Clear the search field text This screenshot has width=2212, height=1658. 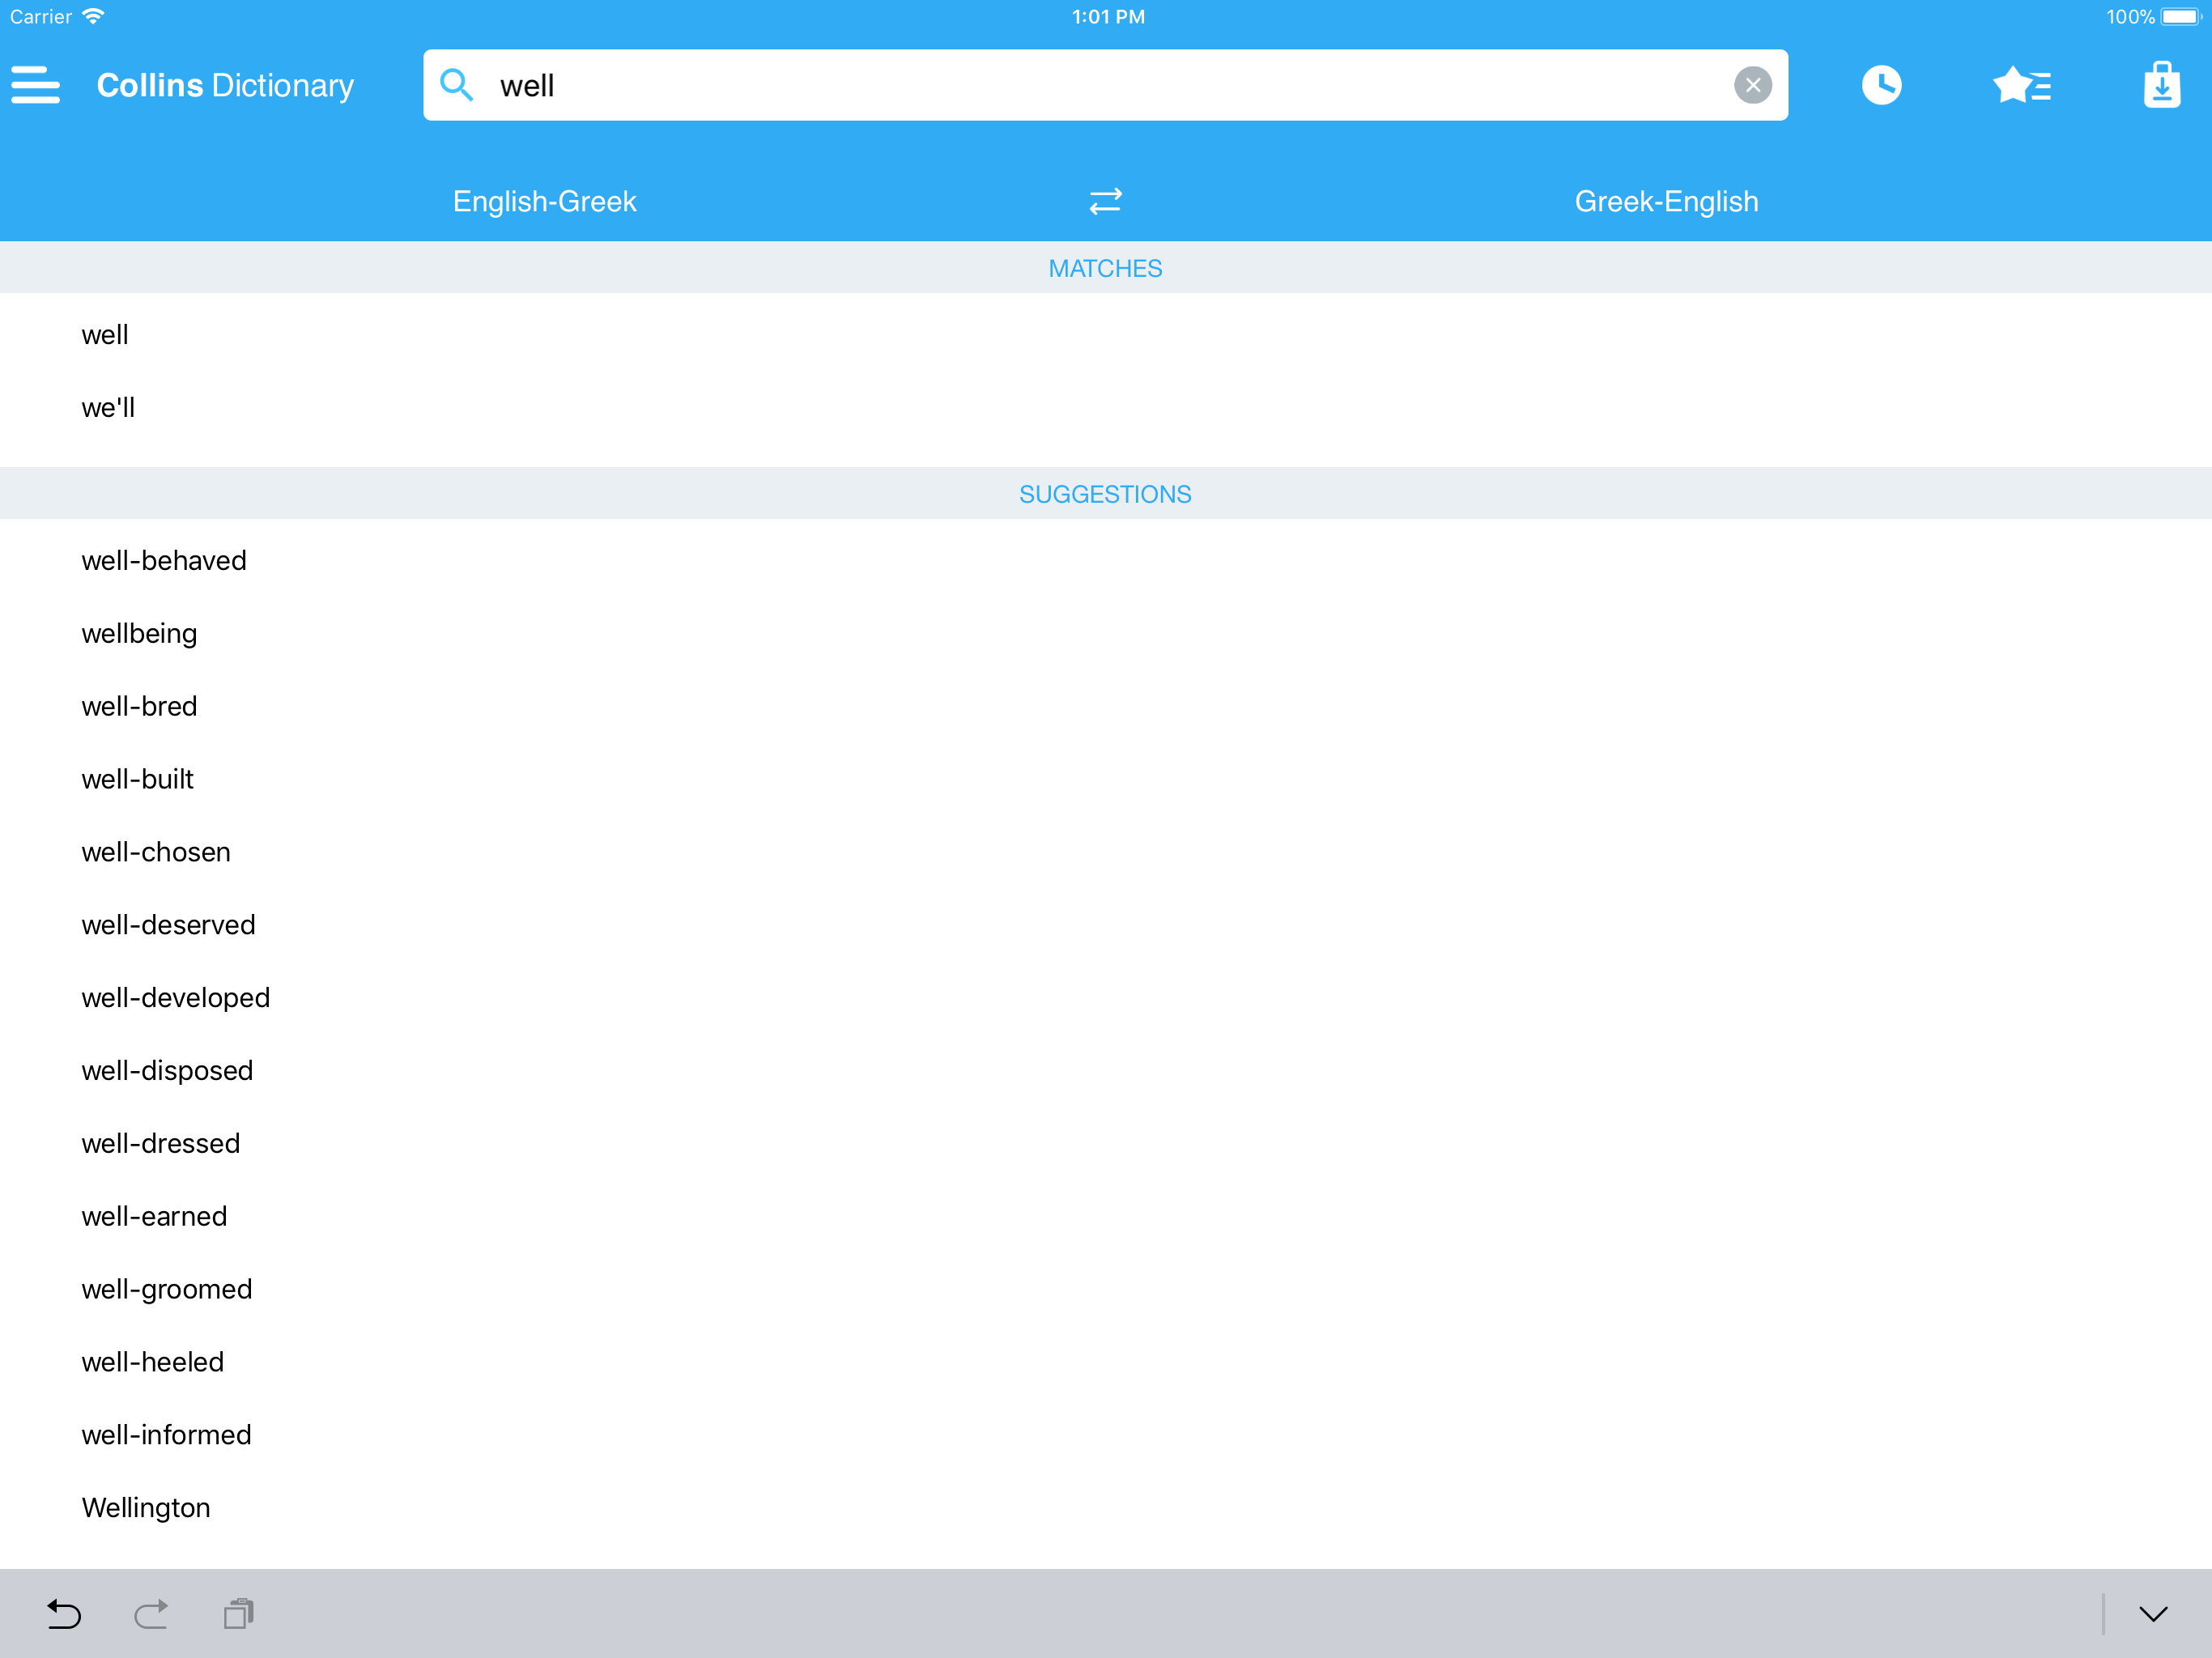tap(1752, 85)
